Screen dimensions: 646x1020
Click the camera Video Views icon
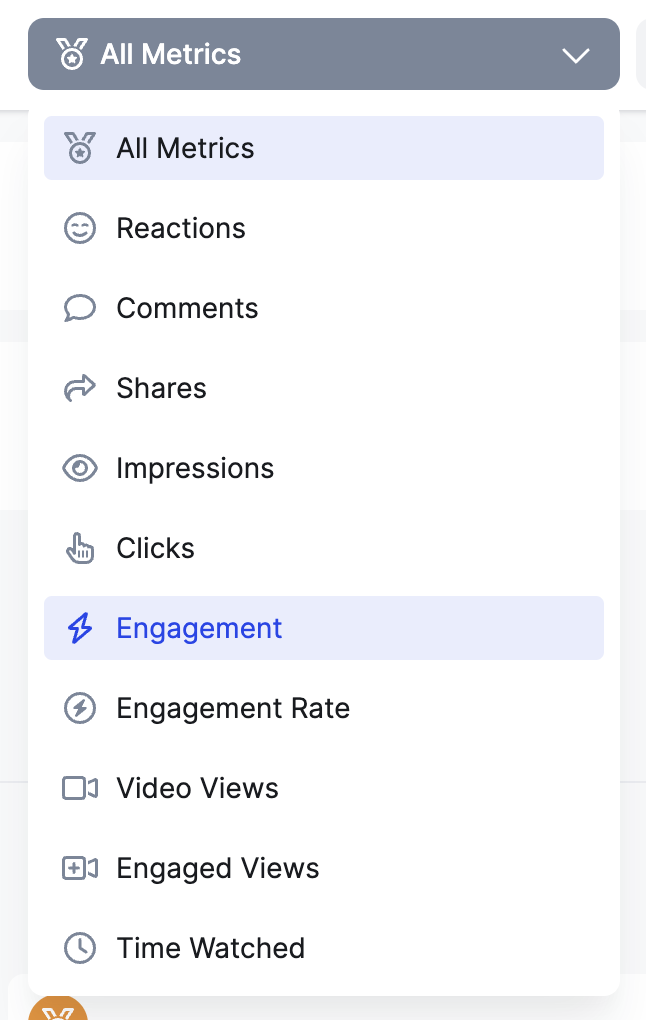(79, 788)
